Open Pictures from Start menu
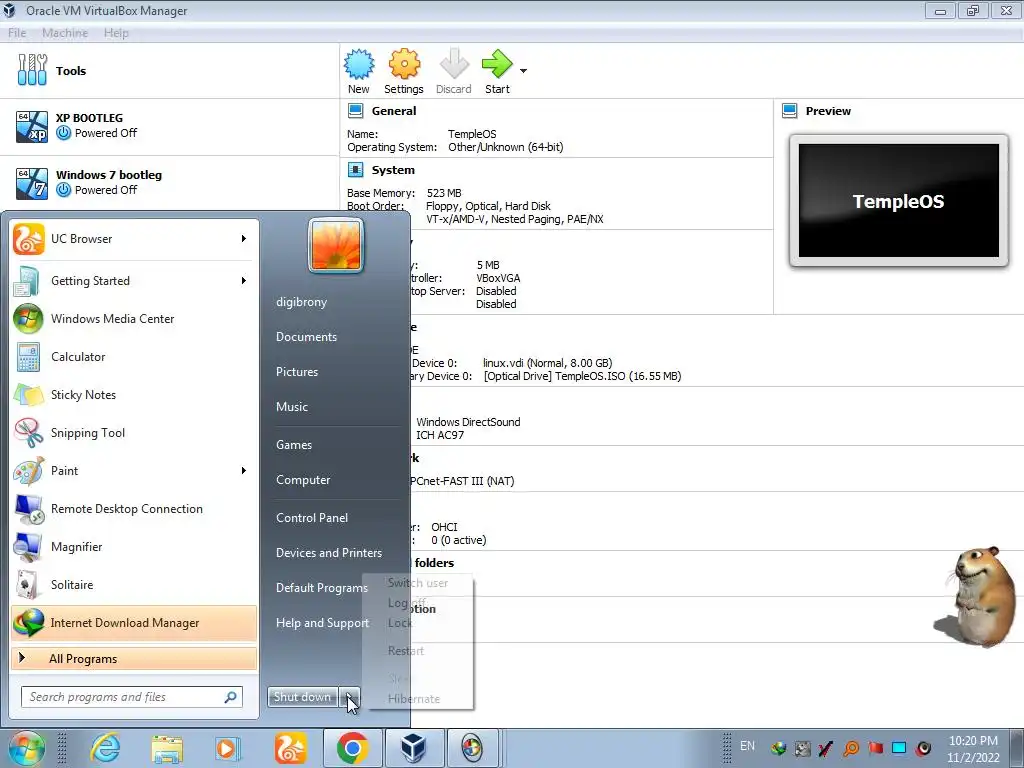Screen dimensions: 1024x768 pos(296,372)
